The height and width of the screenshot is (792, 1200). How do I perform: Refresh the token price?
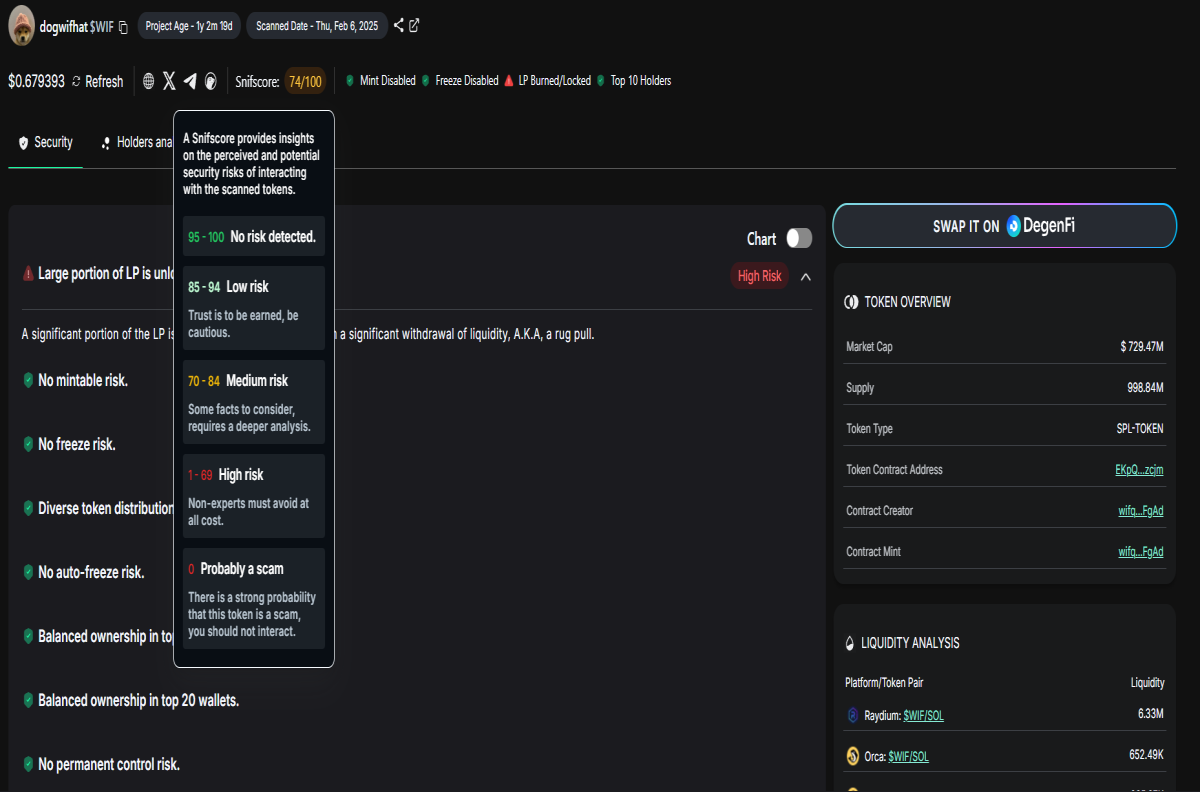[x=97, y=82]
